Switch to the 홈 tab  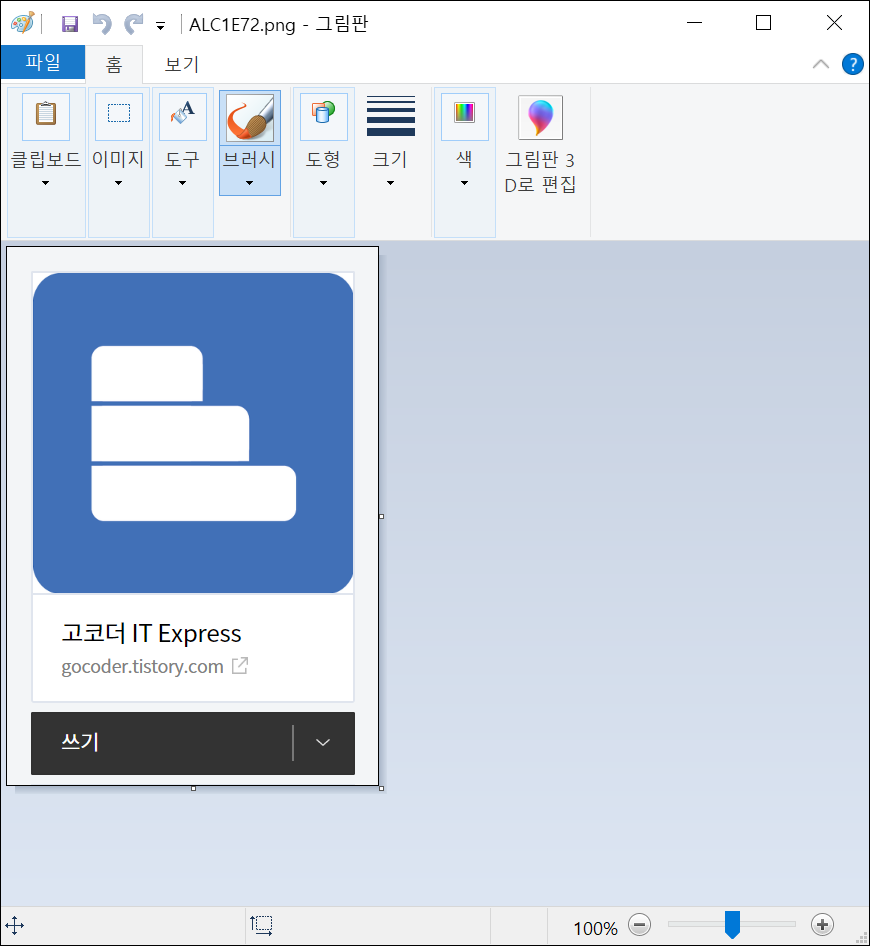pyautogui.click(x=114, y=65)
